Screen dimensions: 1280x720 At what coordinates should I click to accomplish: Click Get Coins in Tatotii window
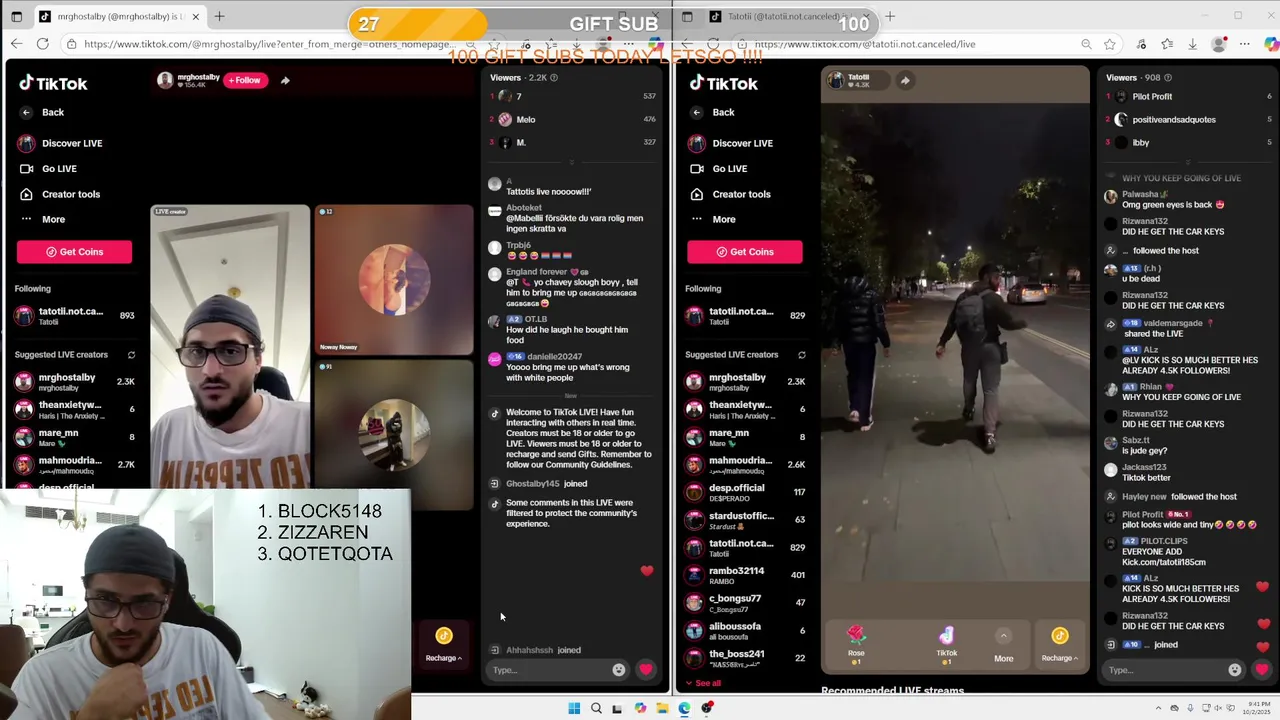coord(744,252)
